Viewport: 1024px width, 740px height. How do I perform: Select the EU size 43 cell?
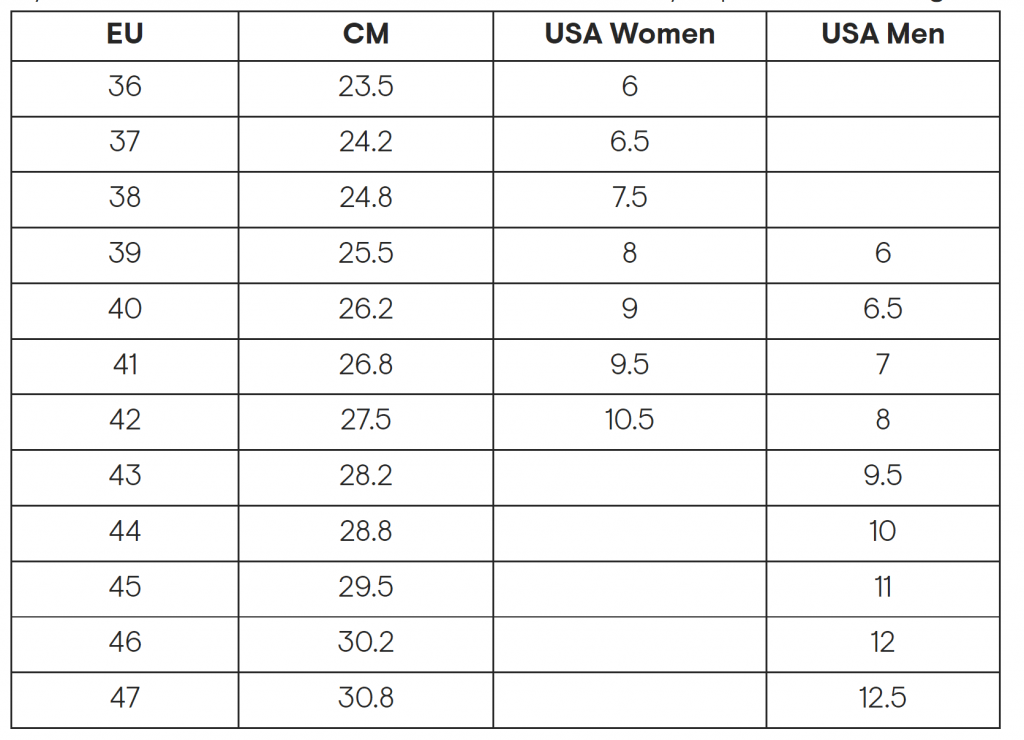tap(125, 477)
